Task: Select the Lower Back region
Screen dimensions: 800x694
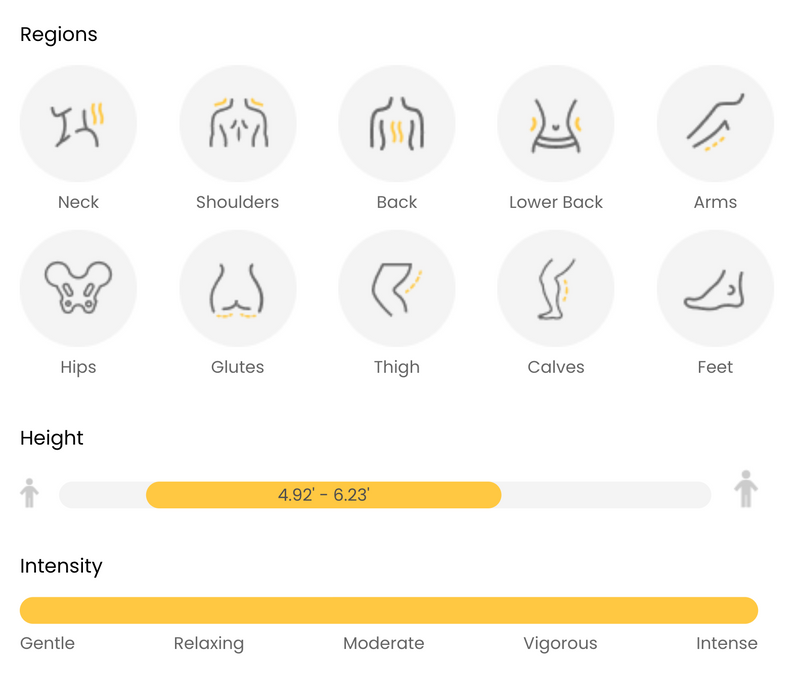Action: click(x=556, y=123)
